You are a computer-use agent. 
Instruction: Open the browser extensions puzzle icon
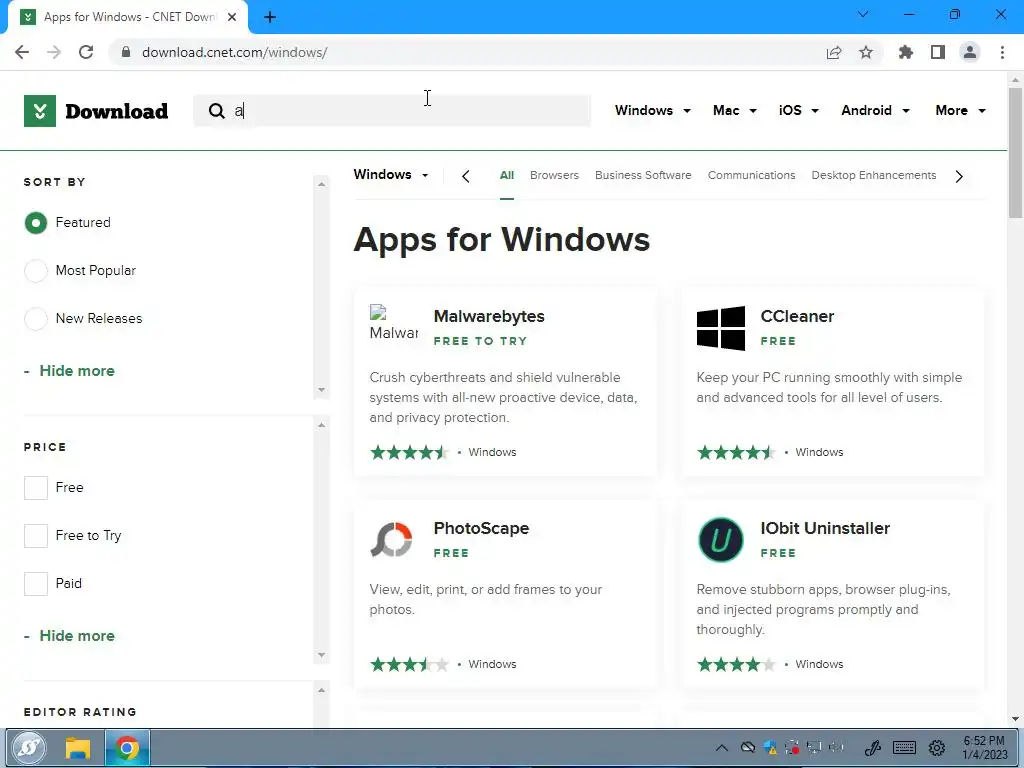[x=906, y=52]
